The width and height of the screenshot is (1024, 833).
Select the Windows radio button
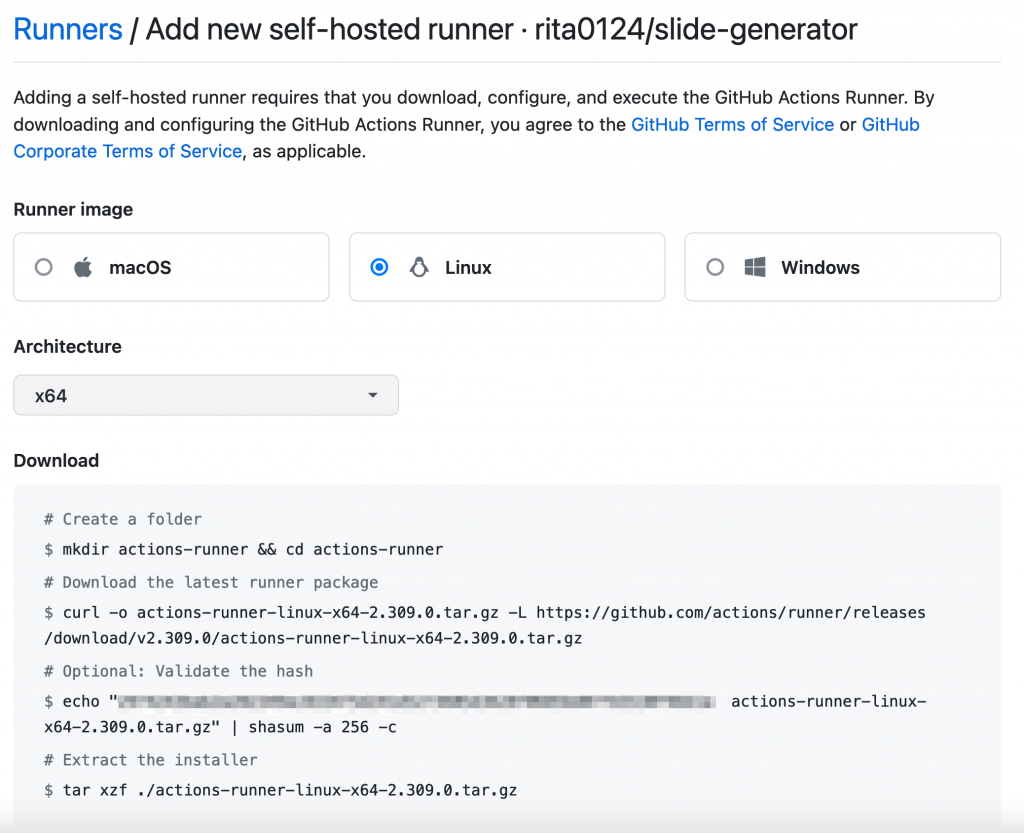715,267
